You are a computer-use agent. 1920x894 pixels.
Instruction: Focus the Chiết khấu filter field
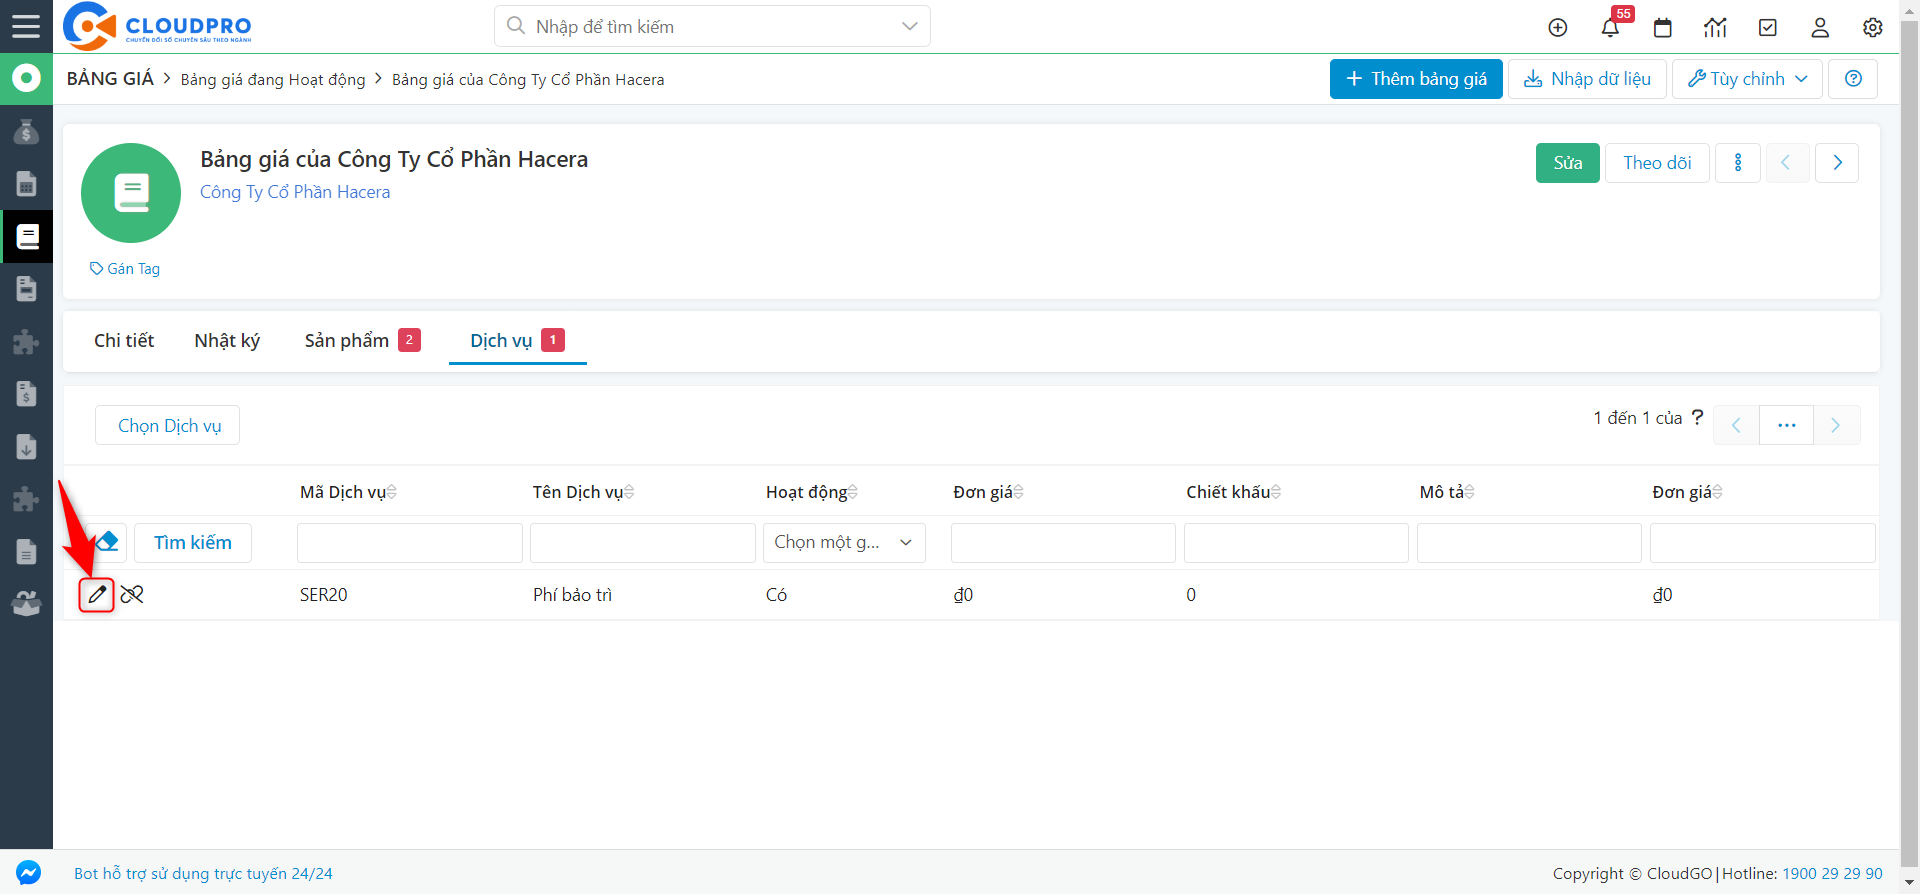pyautogui.click(x=1296, y=542)
